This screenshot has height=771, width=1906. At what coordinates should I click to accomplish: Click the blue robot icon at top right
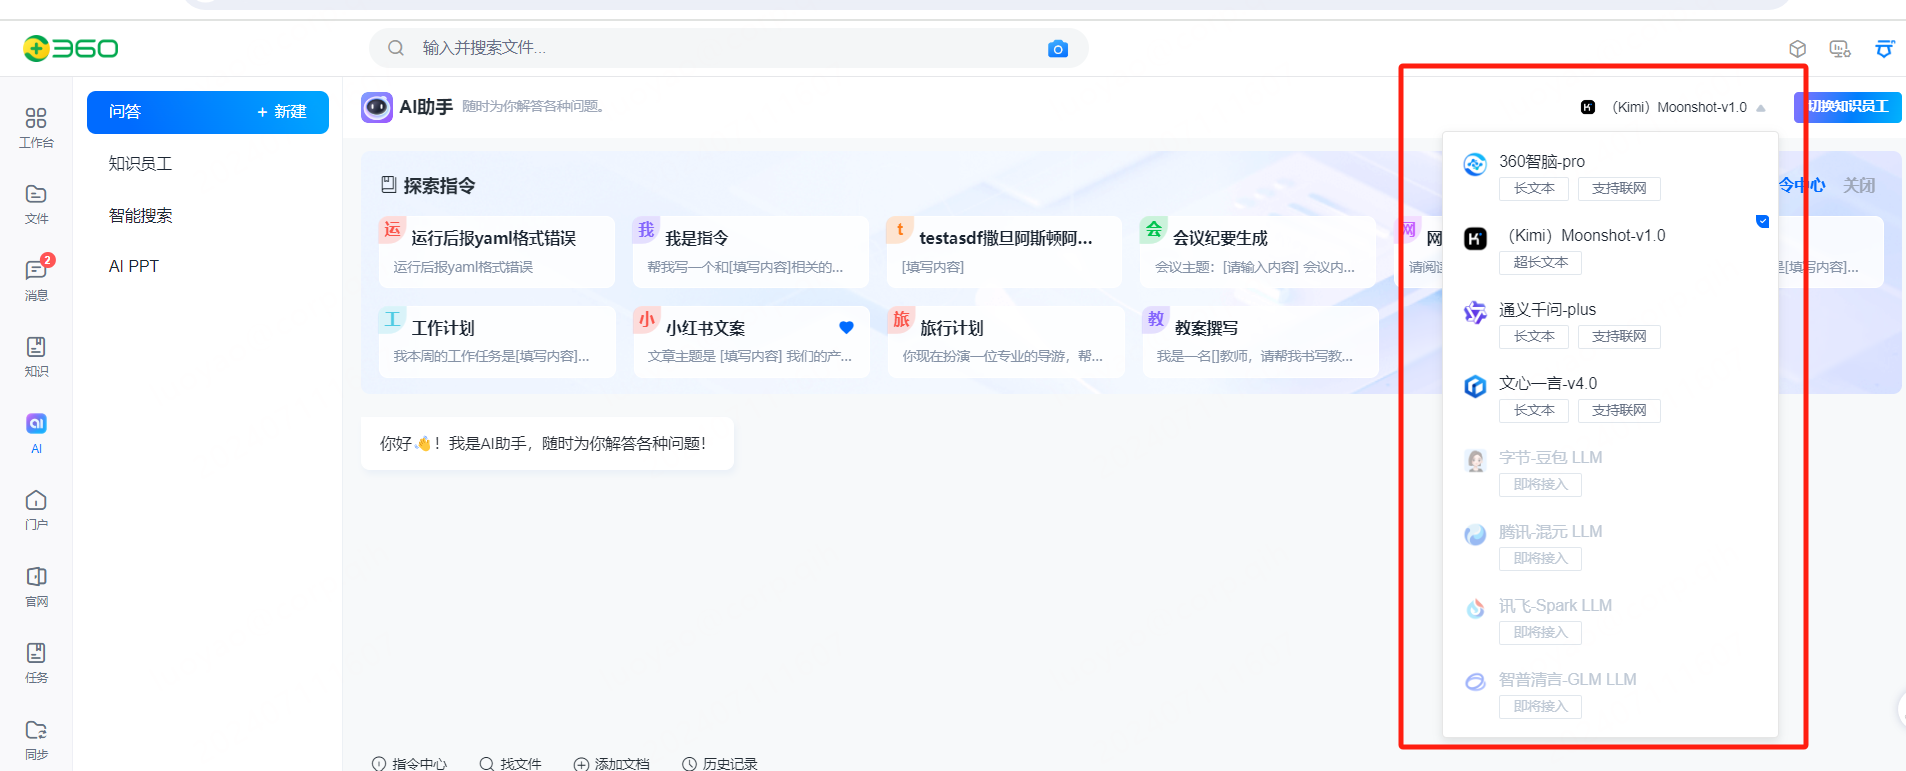pos(1884,48)
